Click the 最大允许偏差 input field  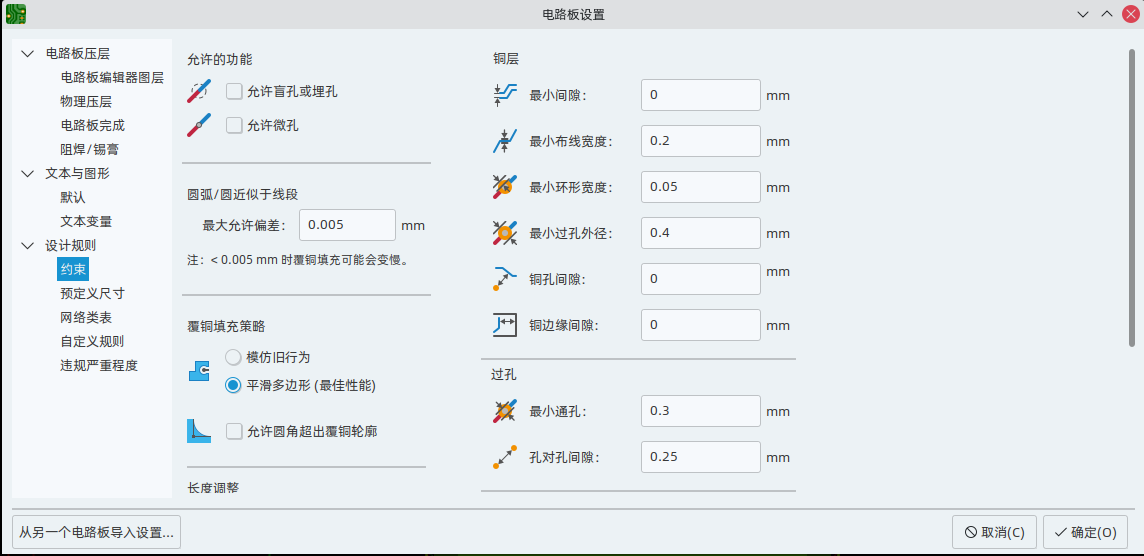pos(347,225)
